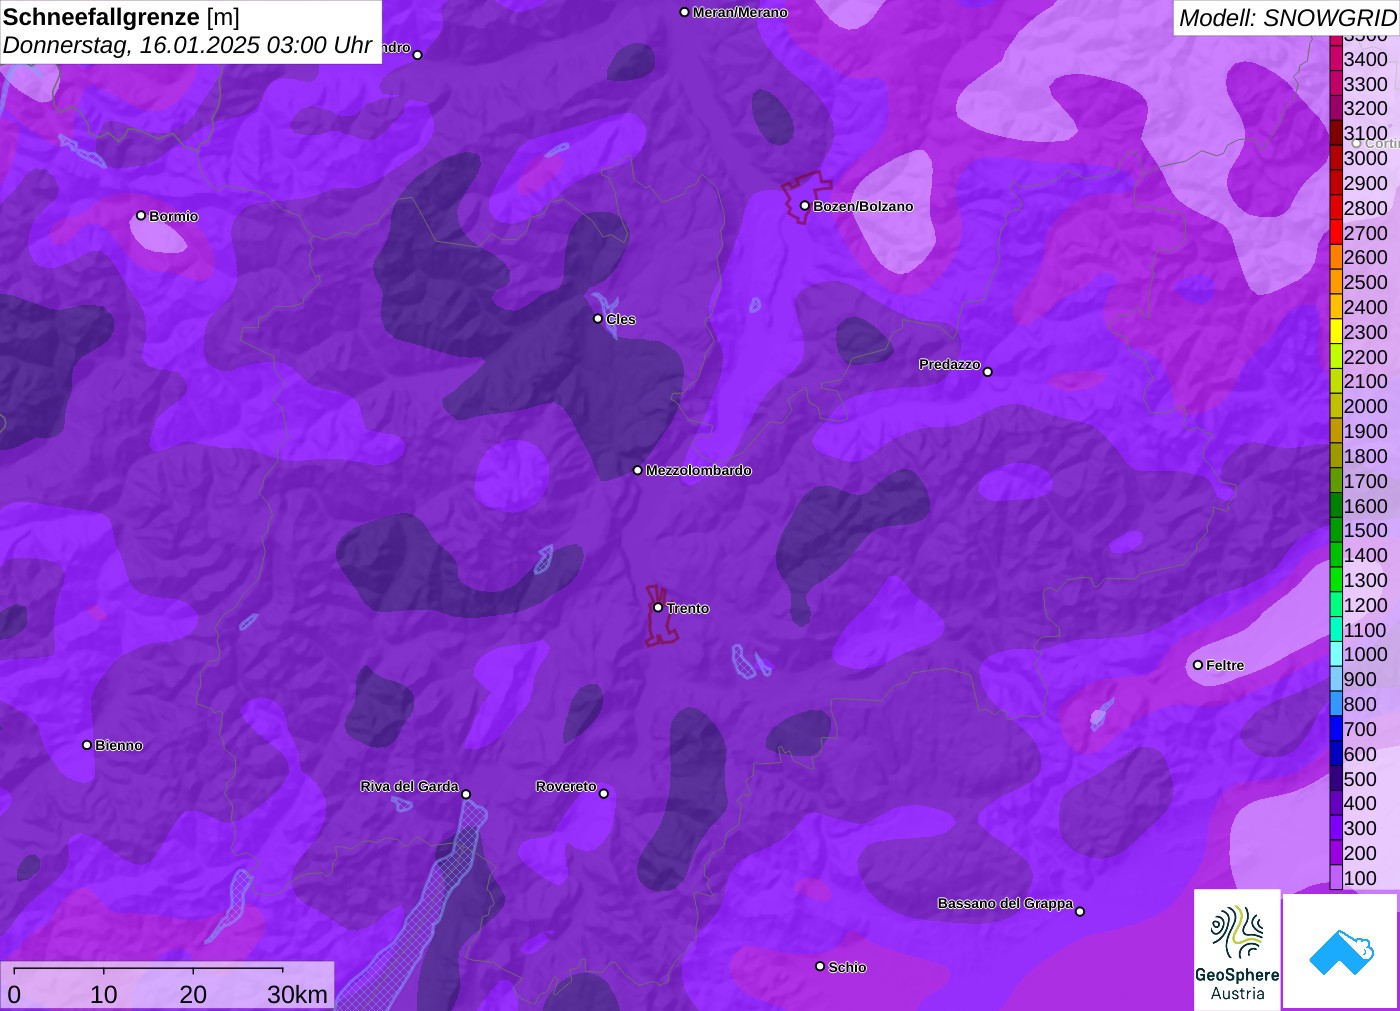The image size is (1400, 1011).
Task: Select the Feltre location marker
Action: [x=1198, y=665]
